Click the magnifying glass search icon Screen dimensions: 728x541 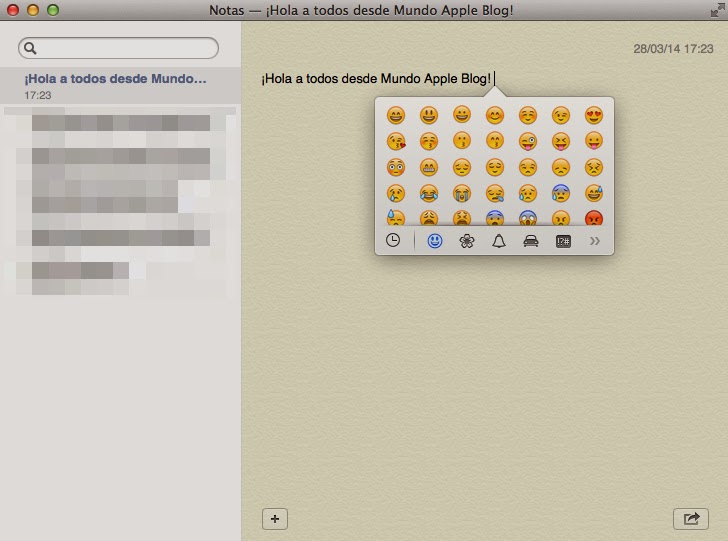point(30,48)
